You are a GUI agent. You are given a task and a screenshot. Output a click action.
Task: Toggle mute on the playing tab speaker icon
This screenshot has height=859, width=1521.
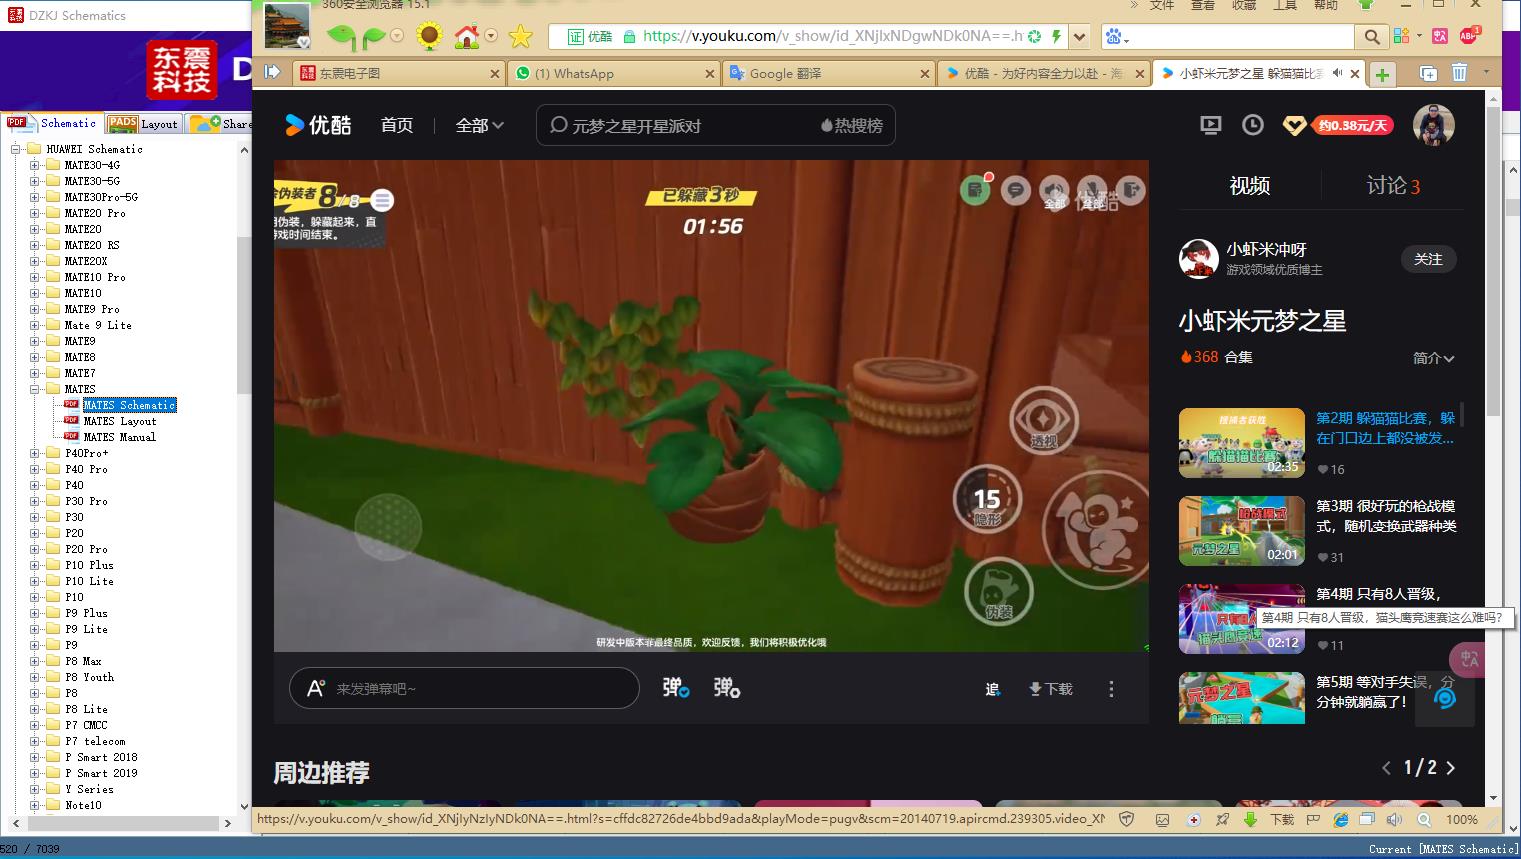click(x=1337, y=73)
